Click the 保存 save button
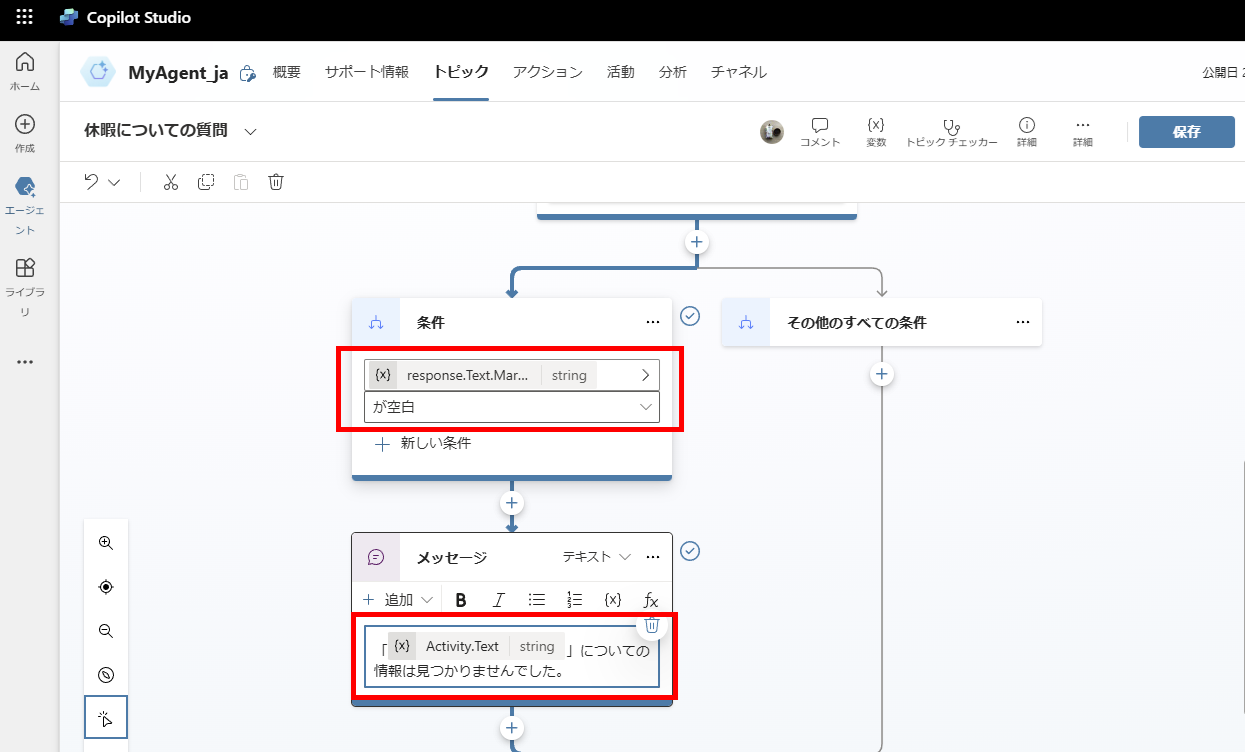1245x752 pixels. tap(1186, 131)
